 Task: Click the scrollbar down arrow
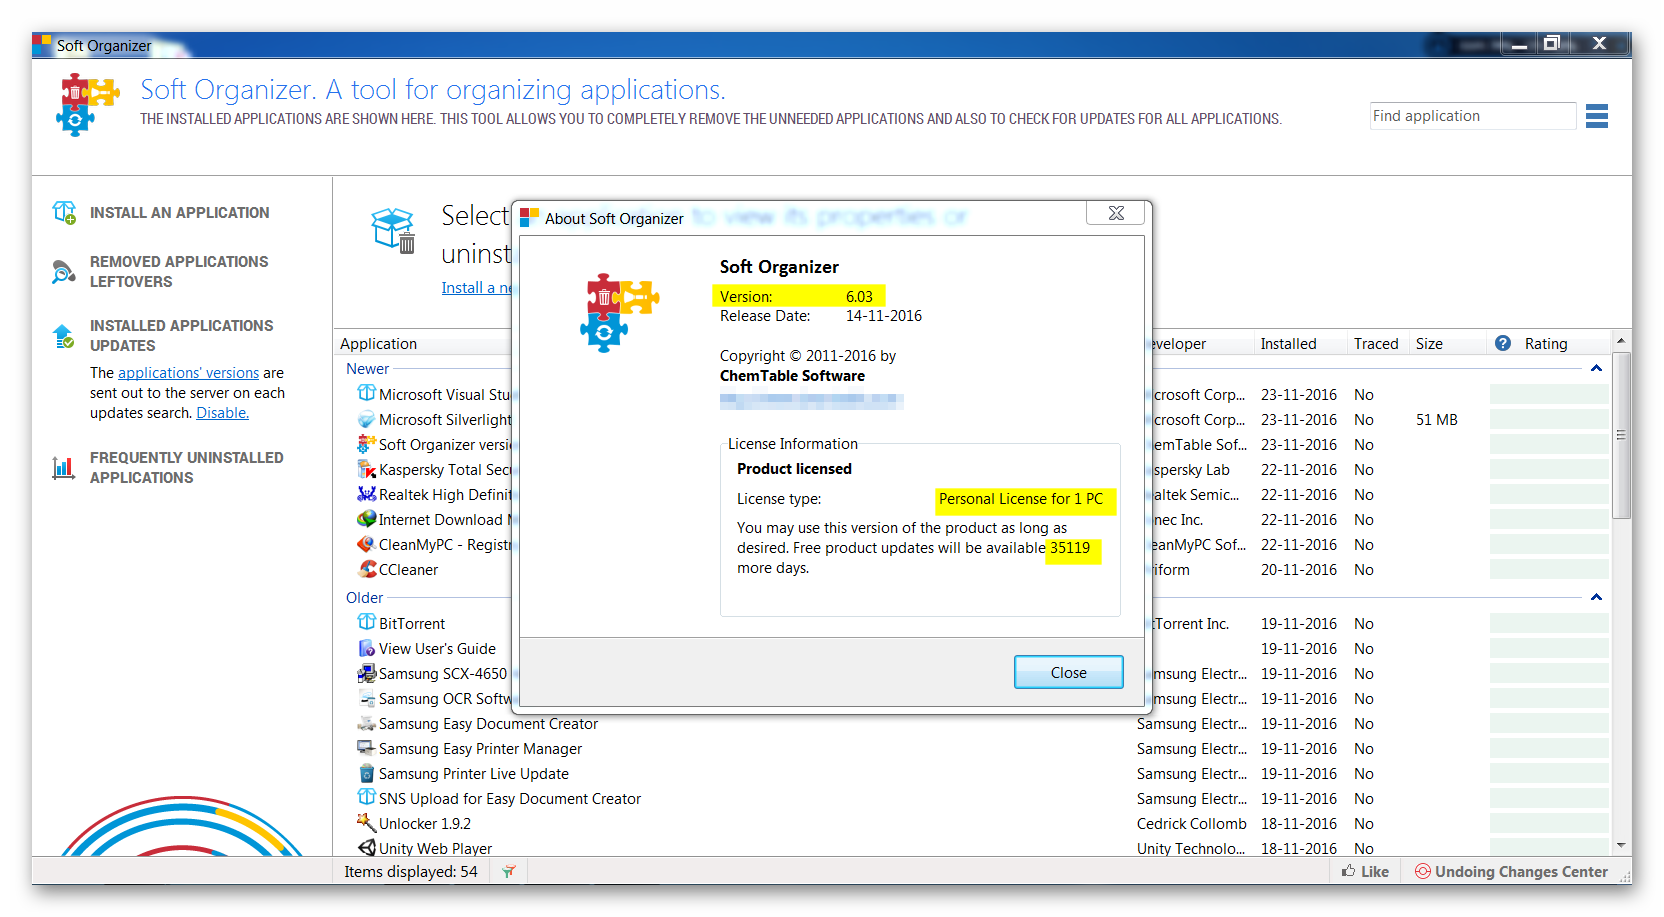pyautogui.click(x=1621, y=846)
